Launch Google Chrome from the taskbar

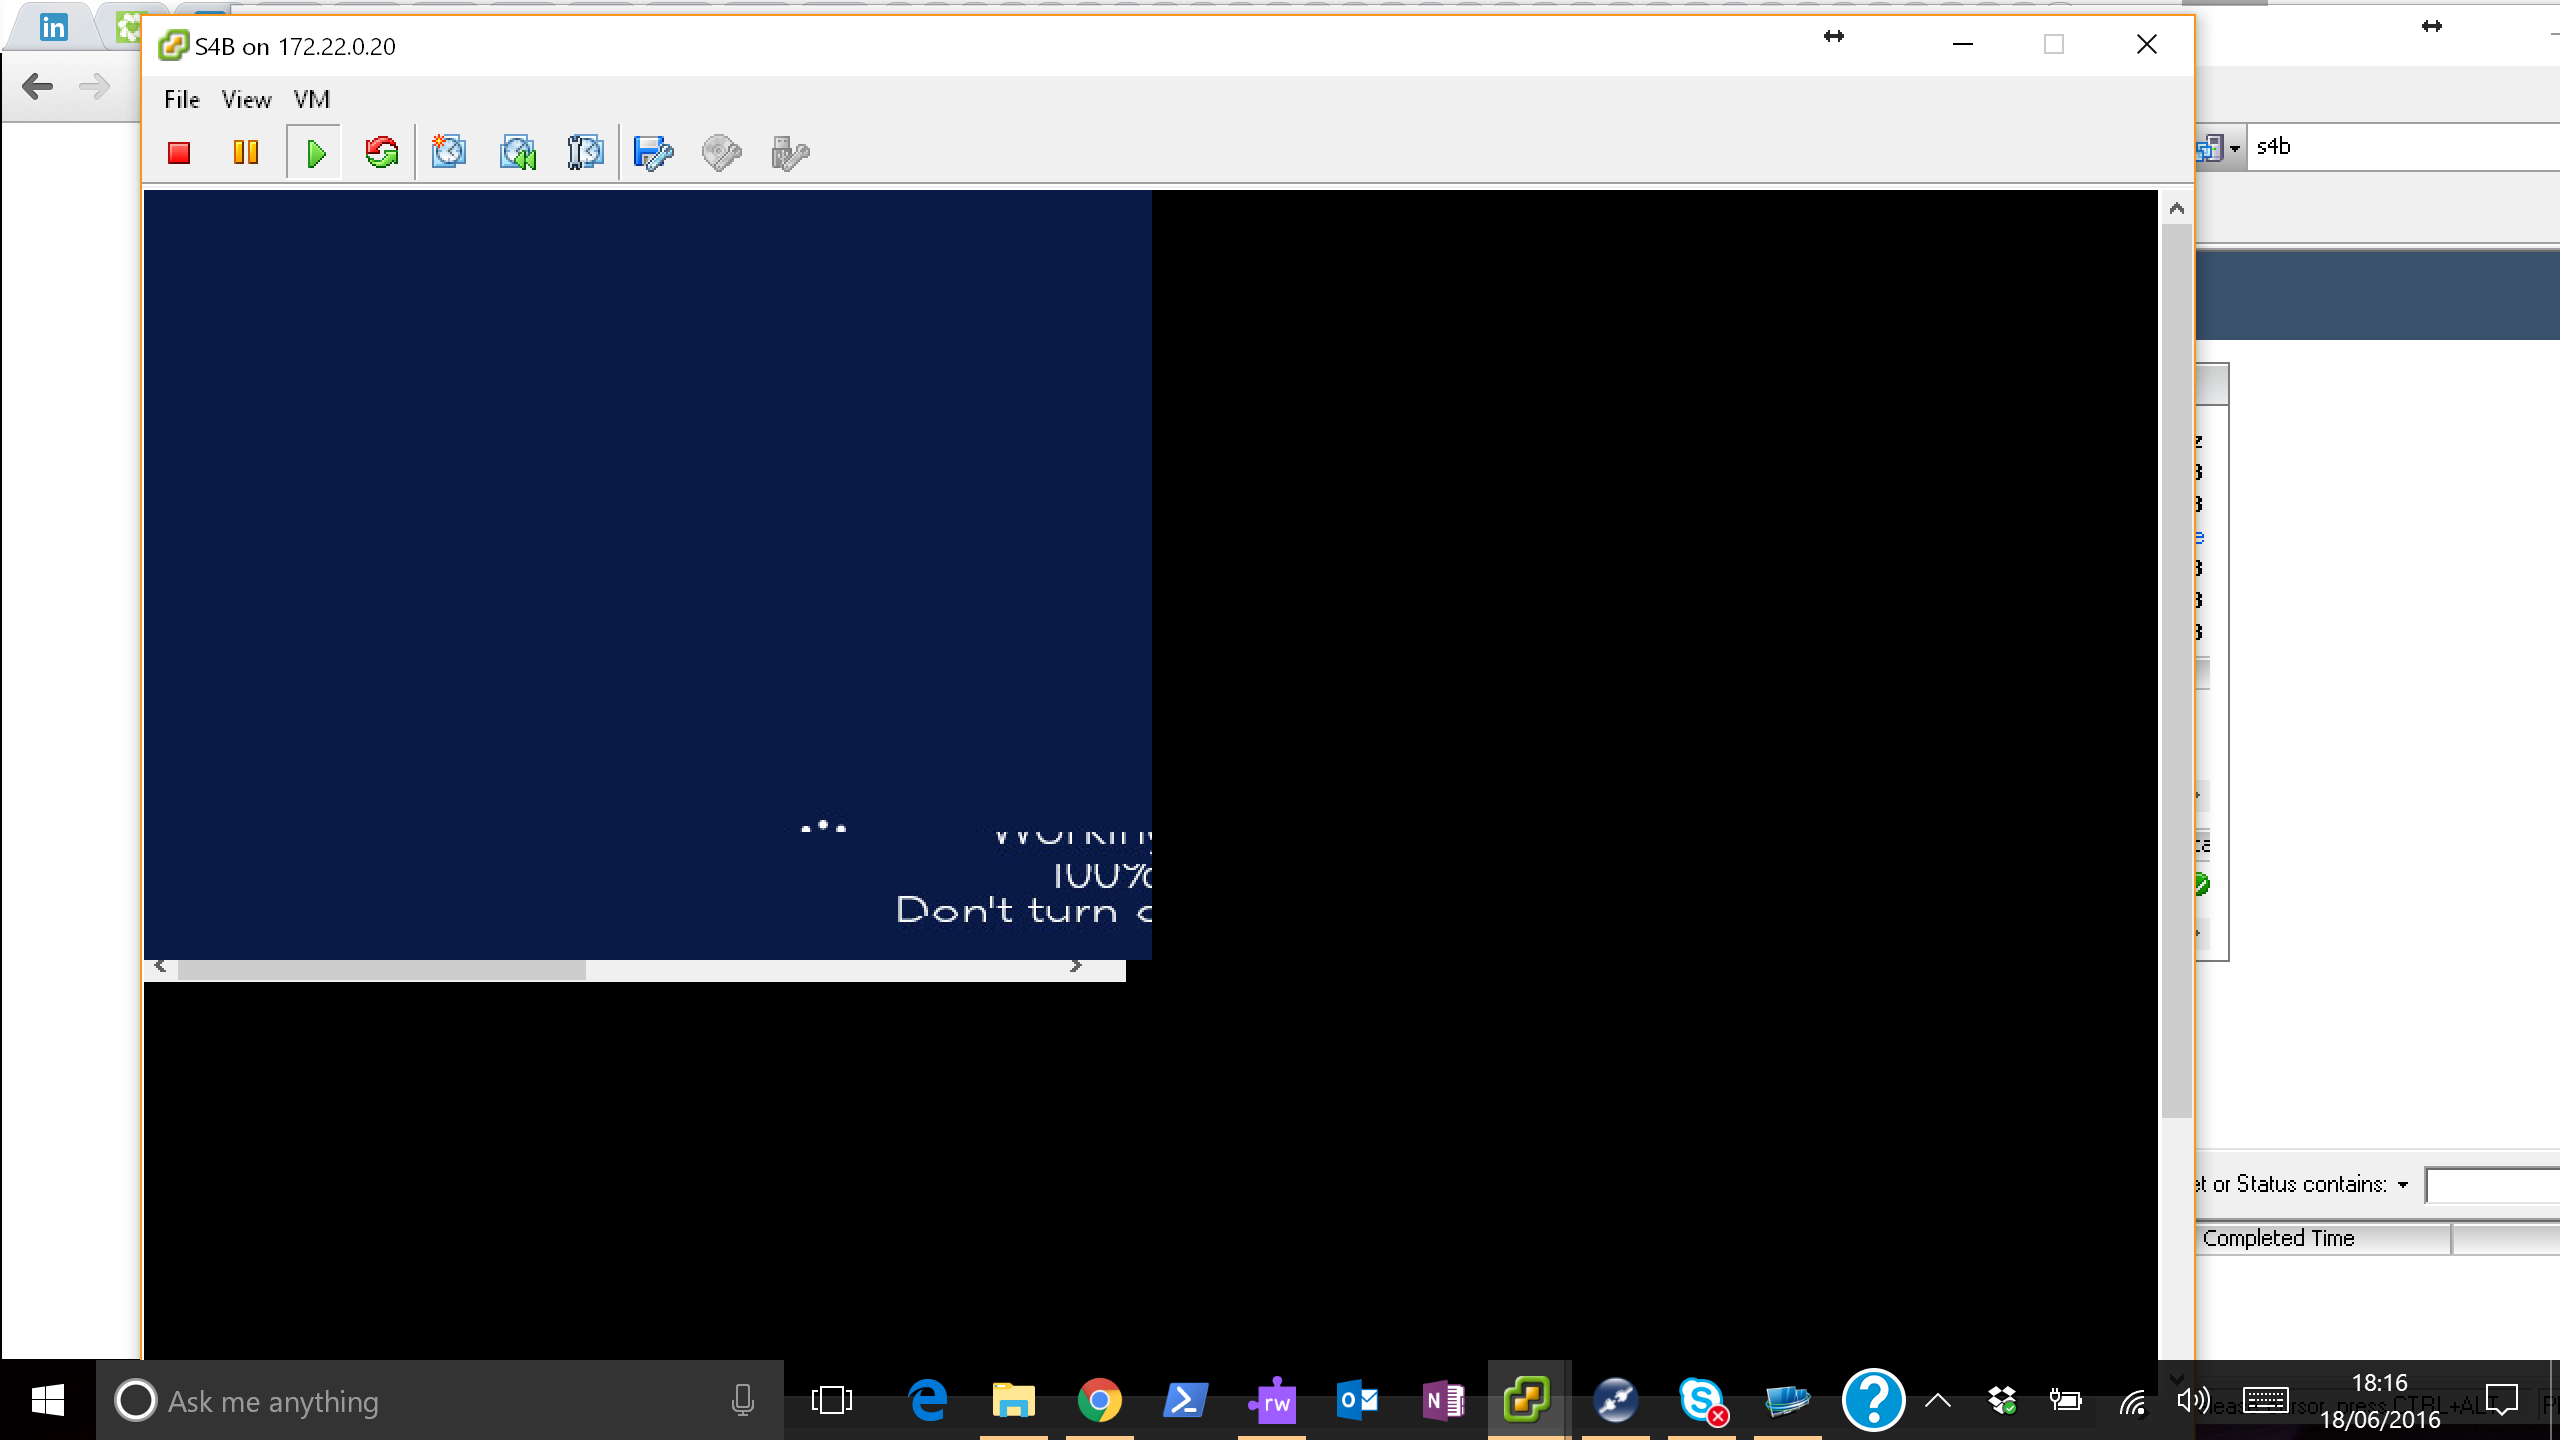click(1099, 1399)
